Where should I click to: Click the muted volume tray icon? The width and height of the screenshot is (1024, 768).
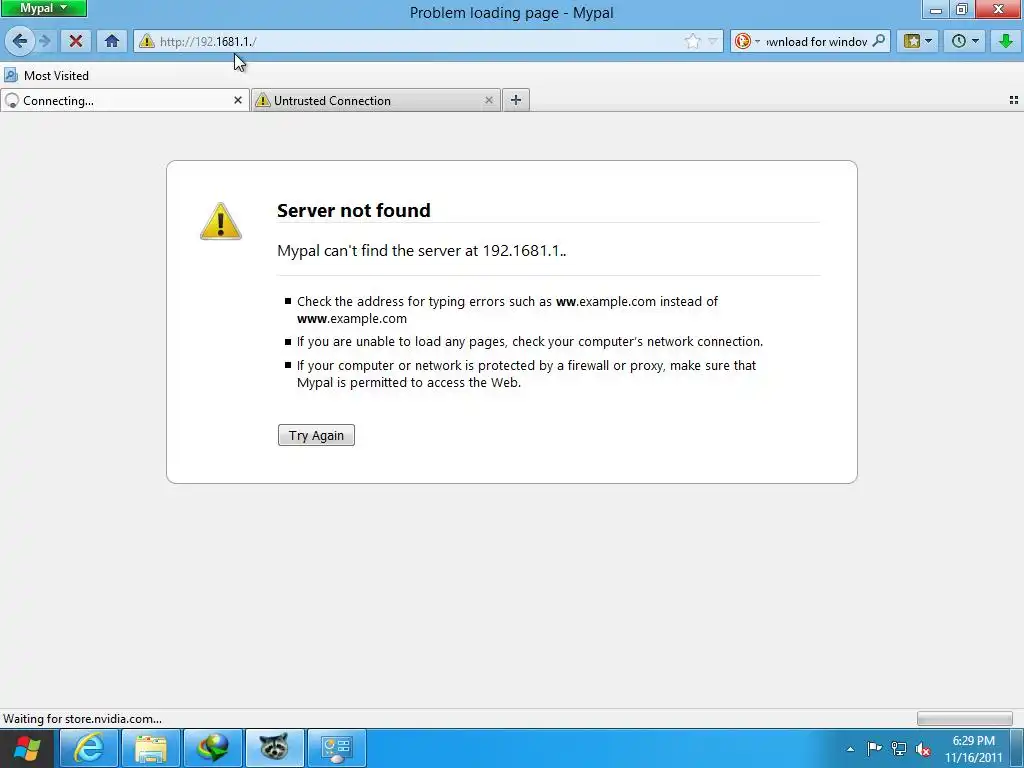tap(923, 749)
